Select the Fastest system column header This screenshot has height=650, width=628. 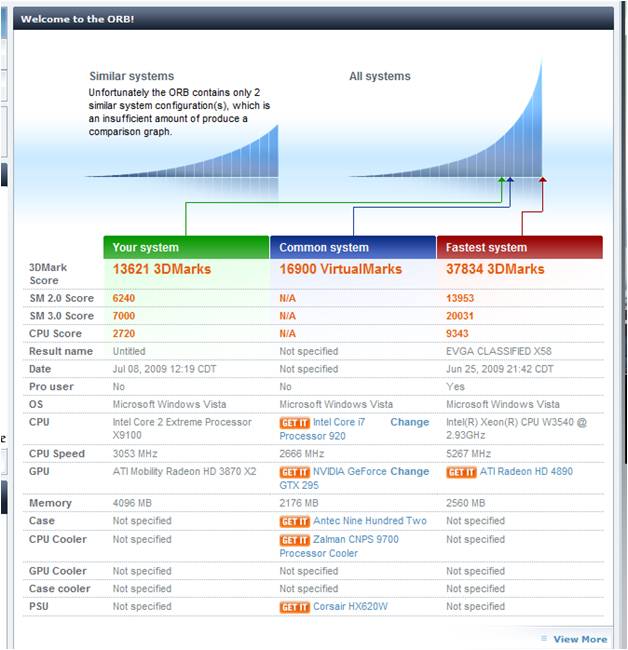519,247
